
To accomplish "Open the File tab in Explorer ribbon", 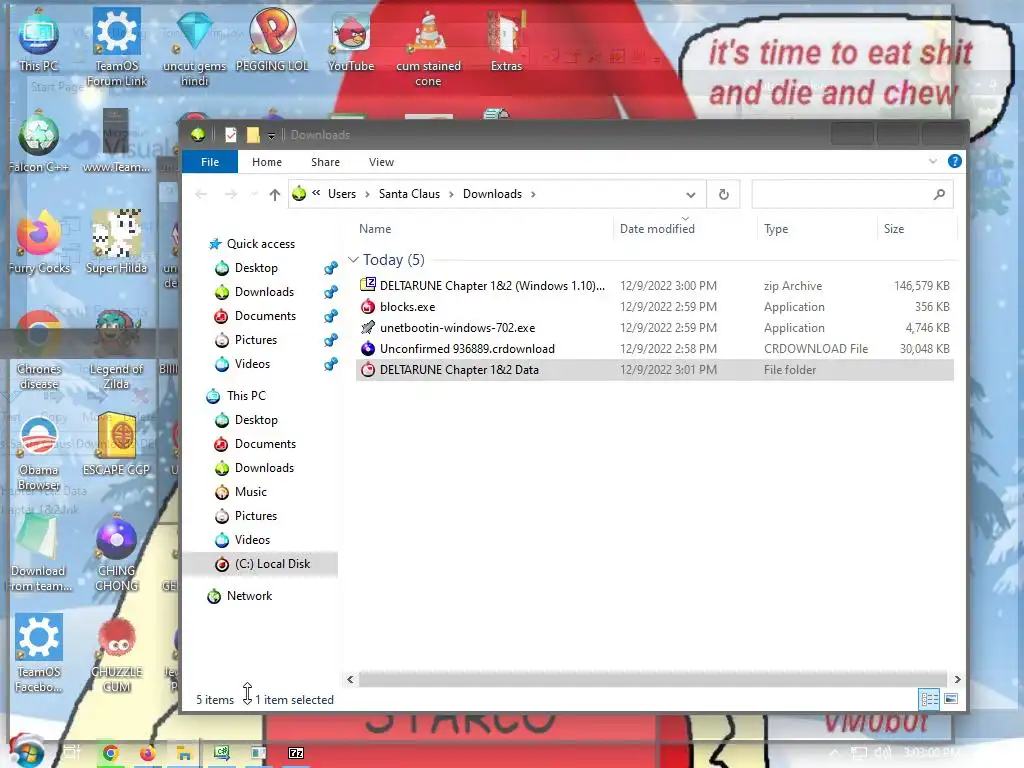I will click(210, 162).
